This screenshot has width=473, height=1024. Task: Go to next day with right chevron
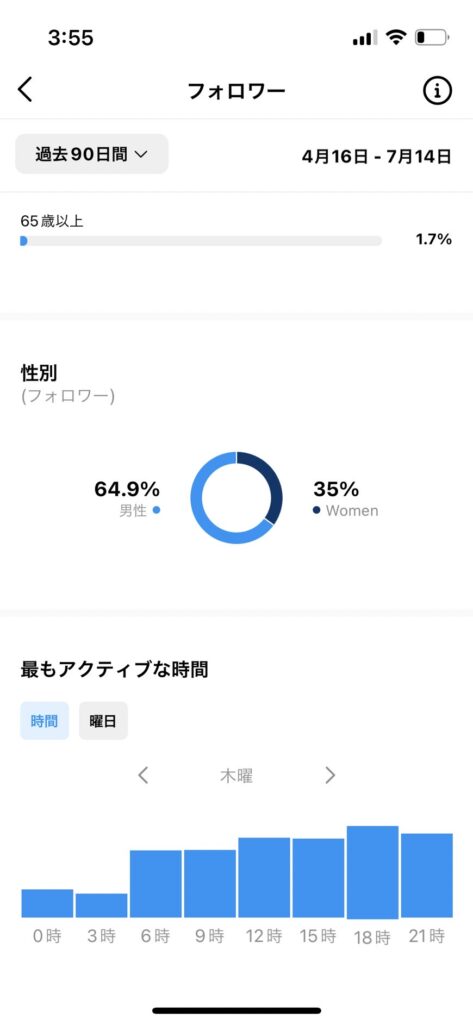pyautogui.click(x=330, y=775)
